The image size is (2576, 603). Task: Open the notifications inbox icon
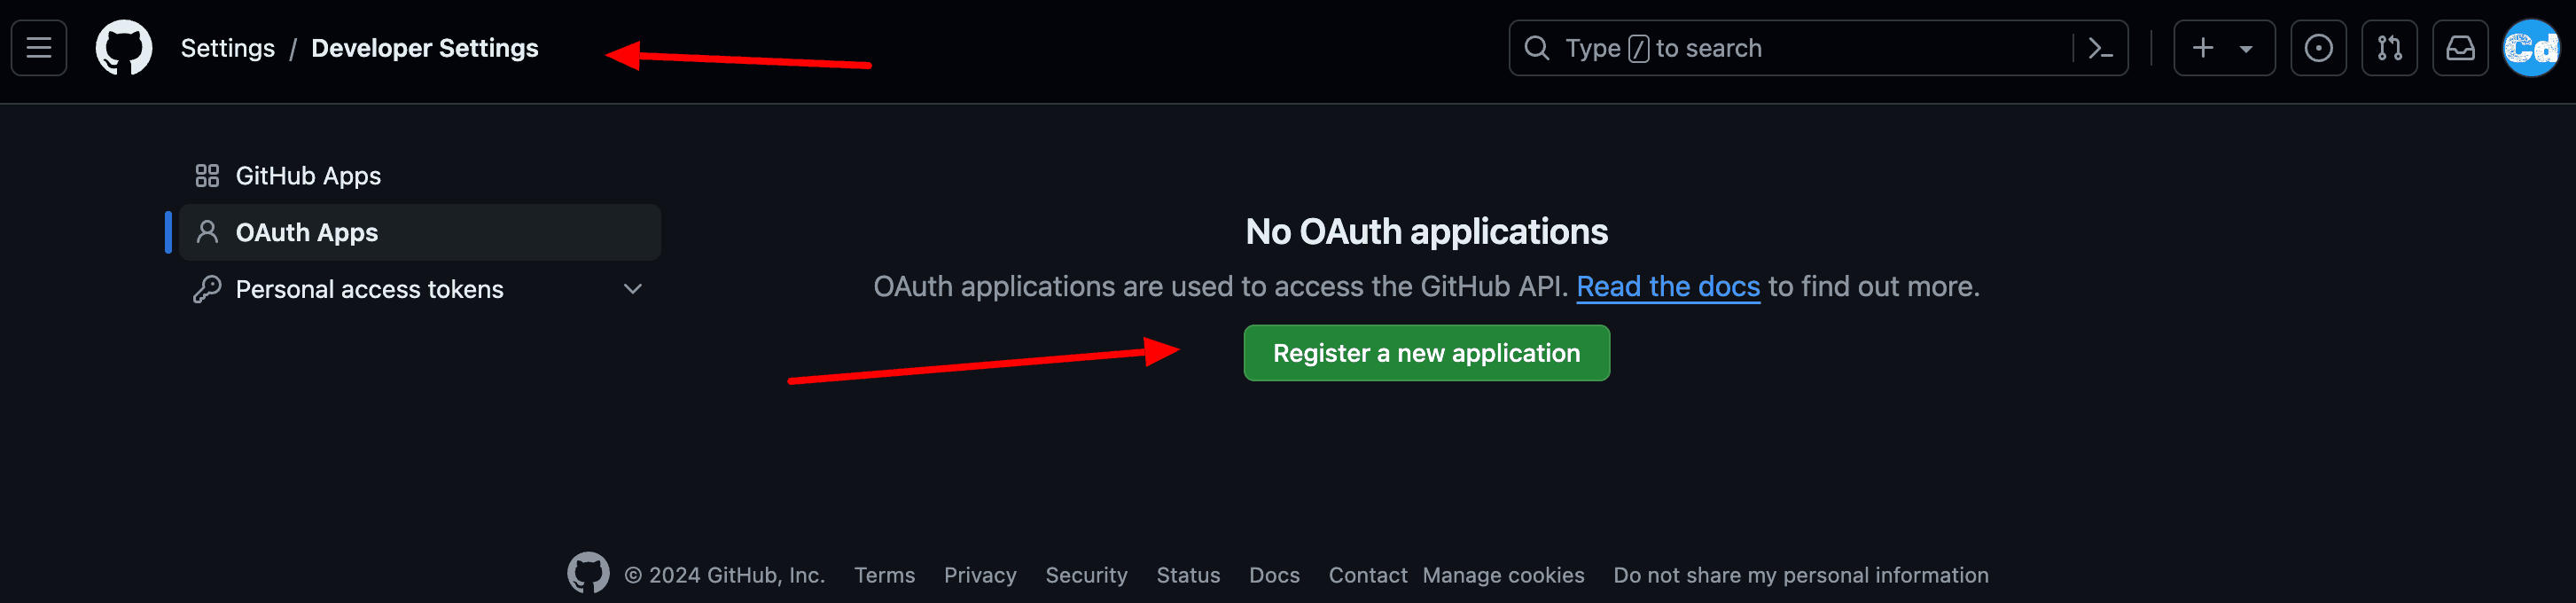tap(2460, 48)
